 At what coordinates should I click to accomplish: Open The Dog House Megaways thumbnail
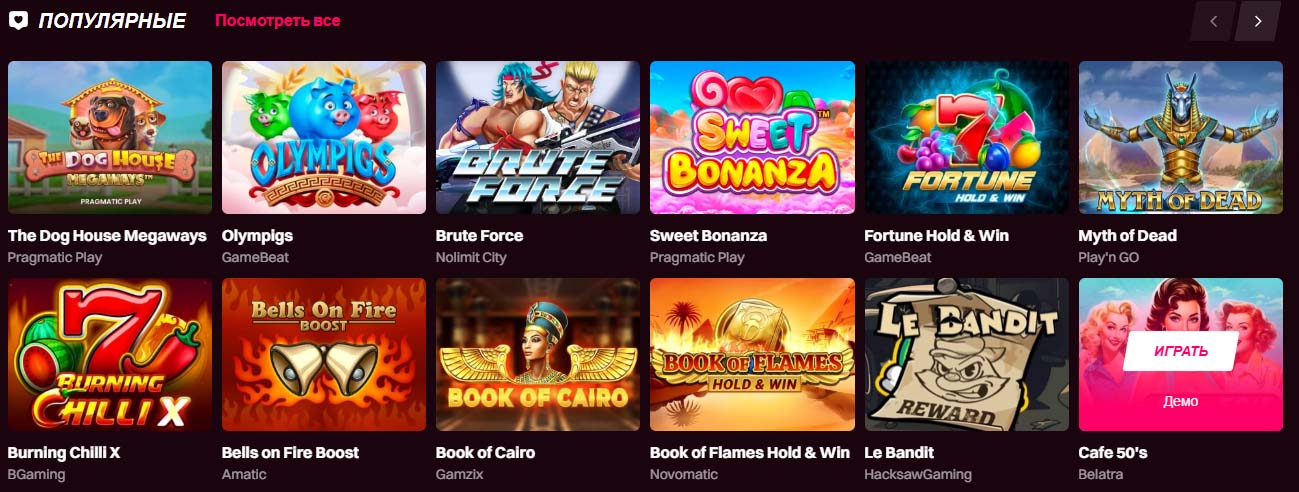click(x=110, y=137)
